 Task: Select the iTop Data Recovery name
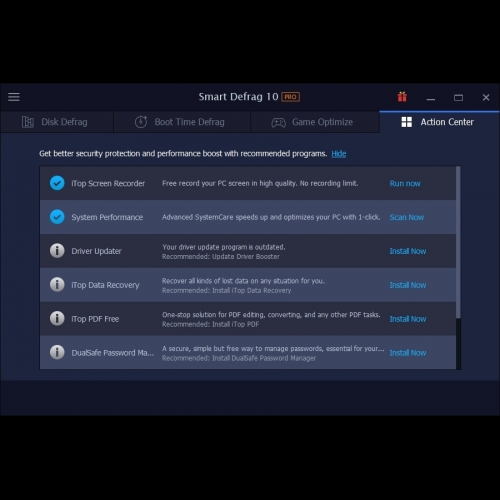105,285
